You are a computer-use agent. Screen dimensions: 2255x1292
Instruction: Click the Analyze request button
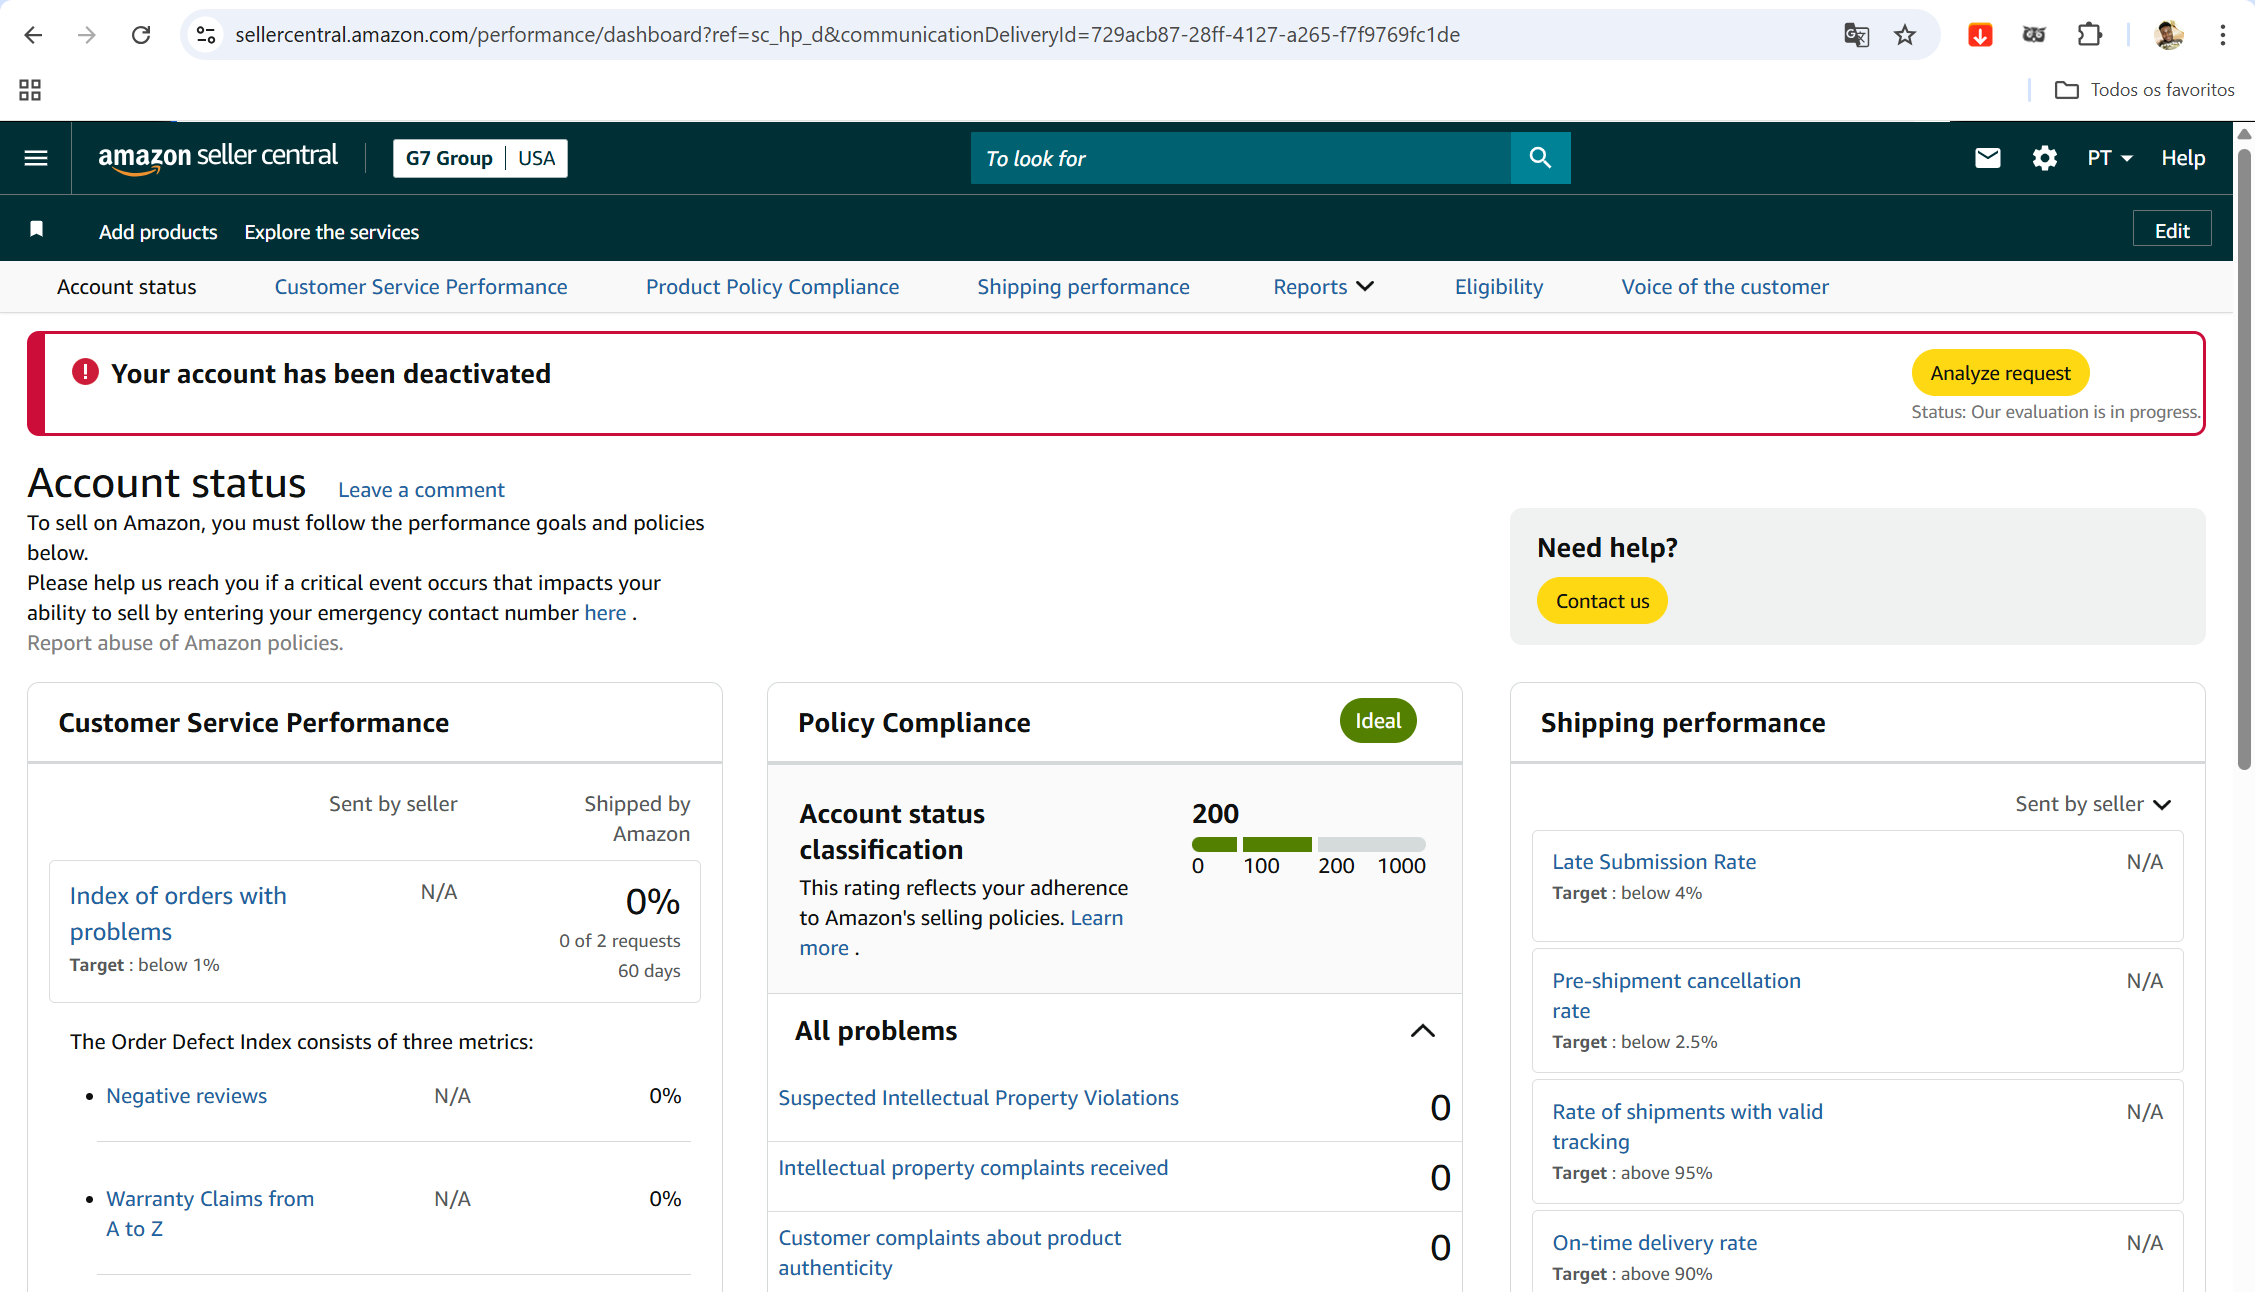pyautogui.click(x=2000, y=373)
